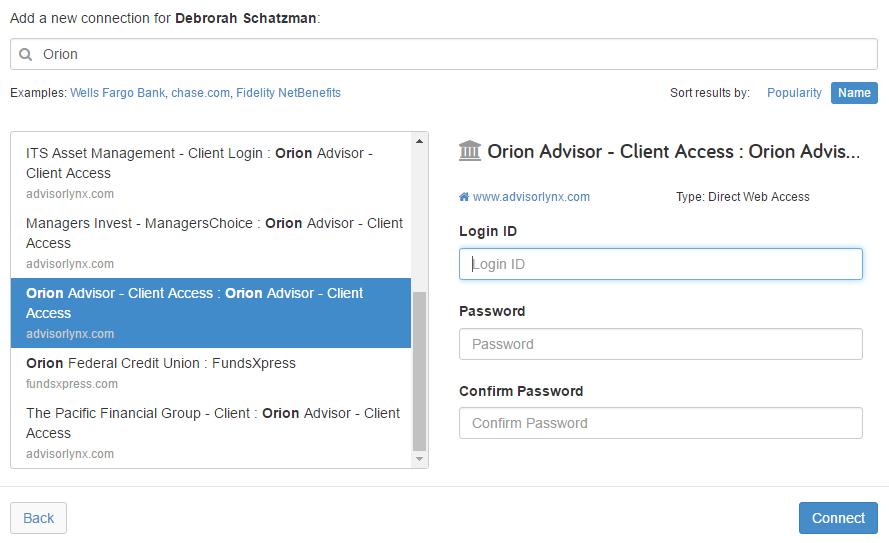The height and width of the screenshot is (543, 889).
Task: Focus the Confirm Password field
Action: point(661,423)
